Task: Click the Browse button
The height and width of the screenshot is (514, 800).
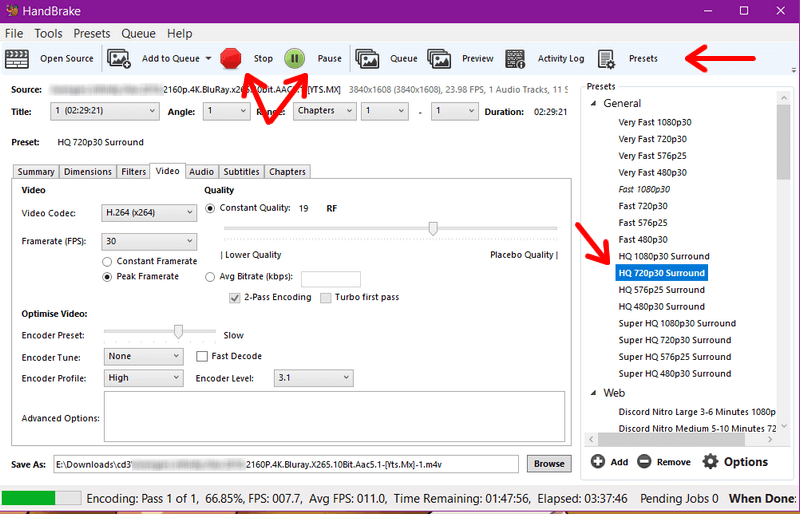Action: [x=548, y=464]
